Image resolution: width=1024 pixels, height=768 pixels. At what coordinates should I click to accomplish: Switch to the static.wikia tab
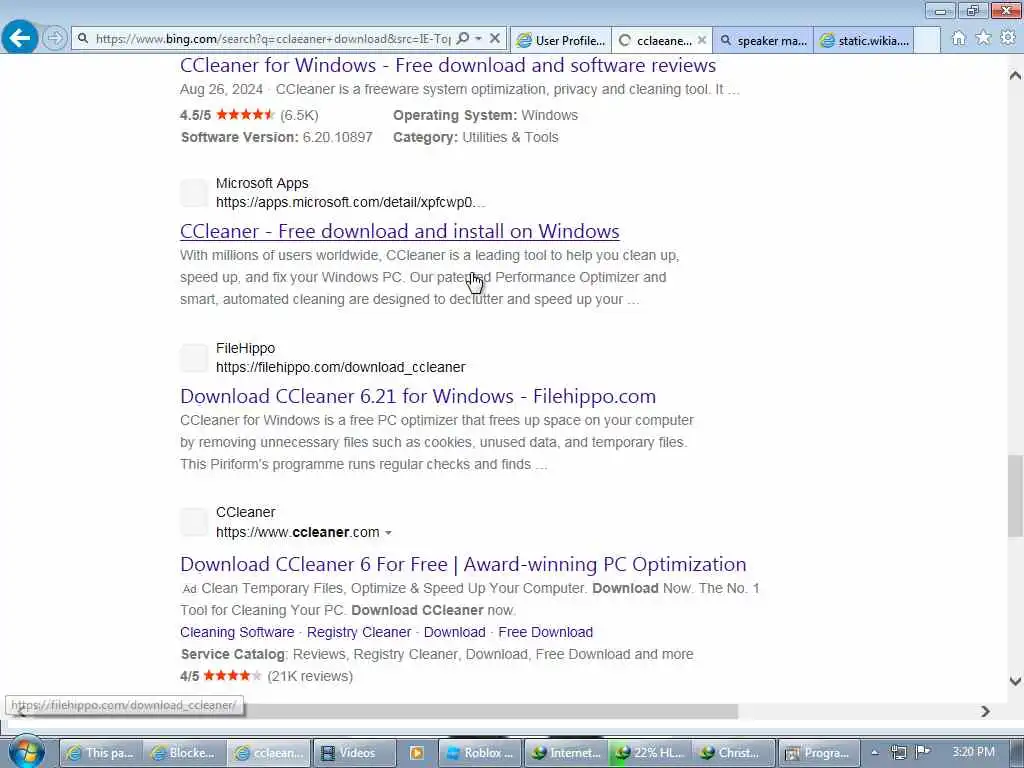[864, 40]
